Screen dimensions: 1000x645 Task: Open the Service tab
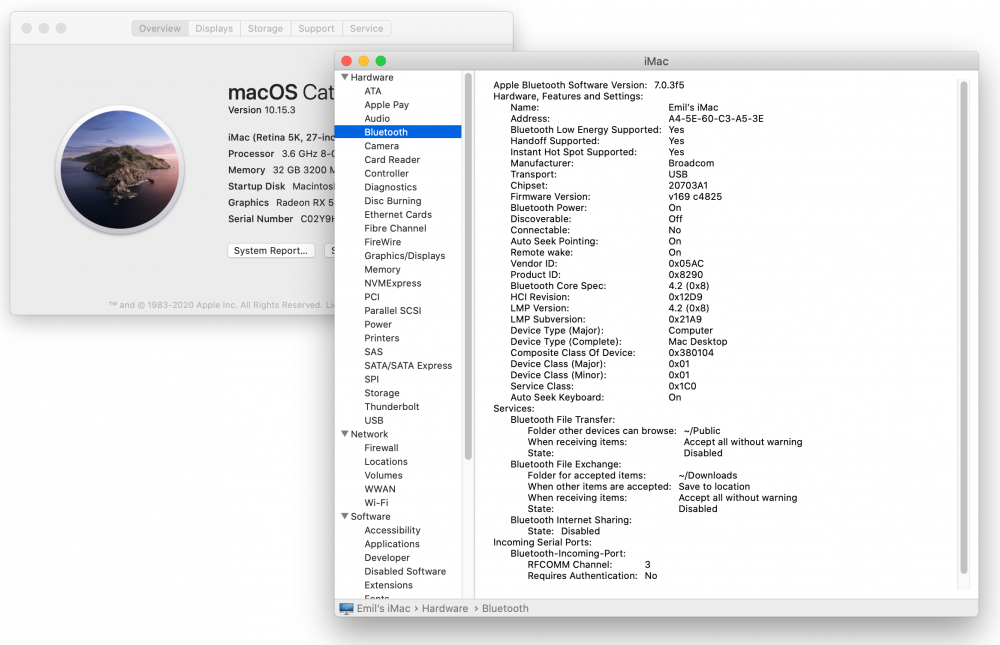click(x=367, y=29)
